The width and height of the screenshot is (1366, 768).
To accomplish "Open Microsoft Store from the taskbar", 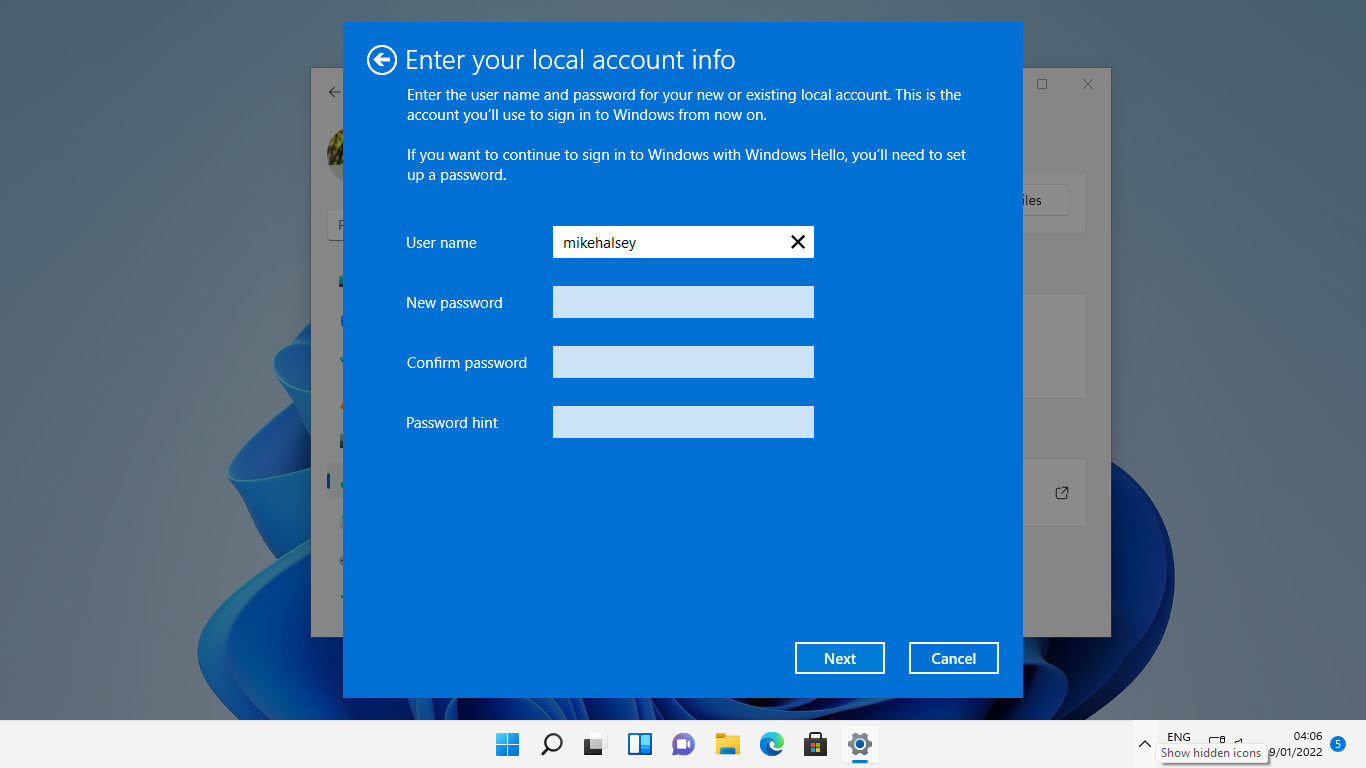I will [x=816, y=744].
